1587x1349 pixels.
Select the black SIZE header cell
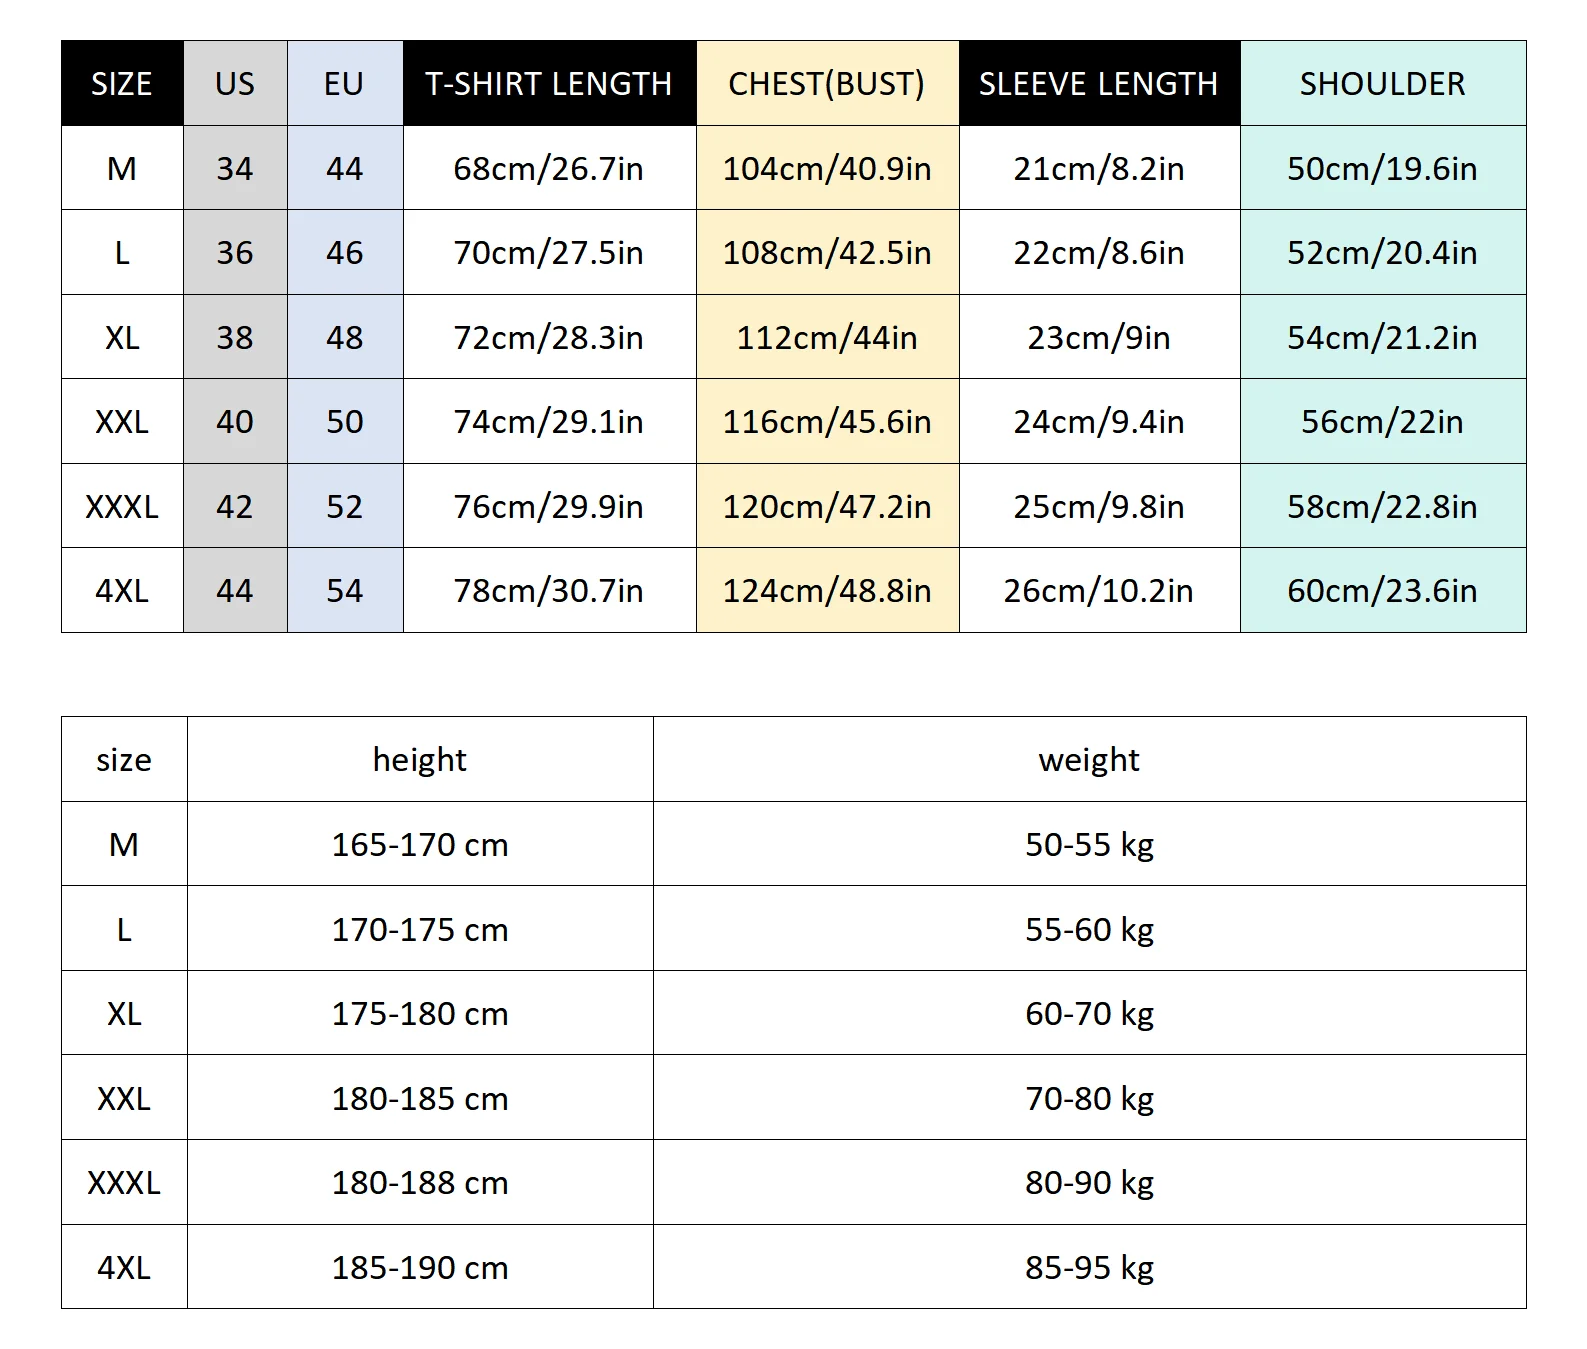[x=122, y=84]
